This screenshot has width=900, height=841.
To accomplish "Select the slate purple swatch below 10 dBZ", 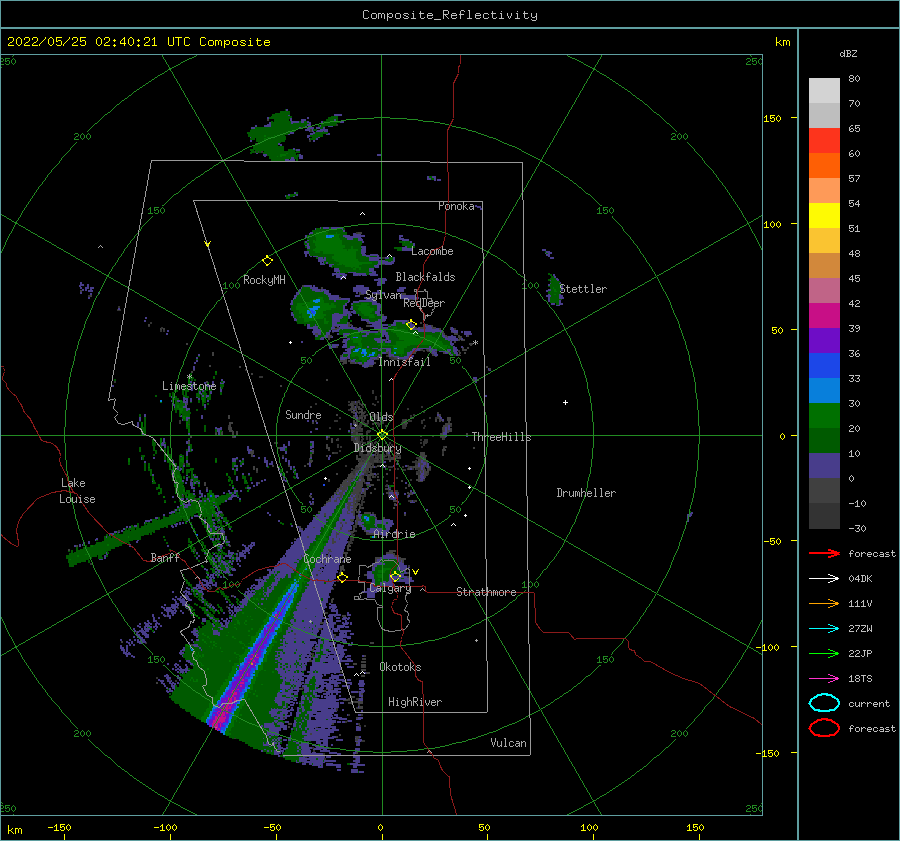I will [824, 466].
